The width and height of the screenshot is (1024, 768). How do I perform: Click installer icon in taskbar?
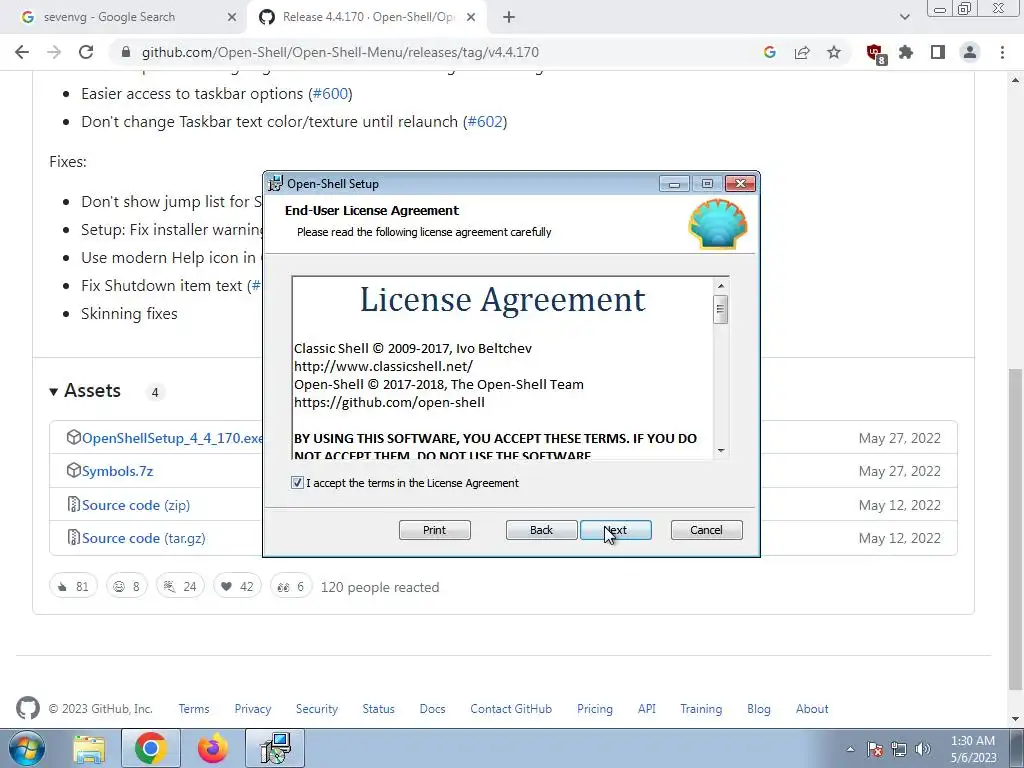click(x=276, y=749)
